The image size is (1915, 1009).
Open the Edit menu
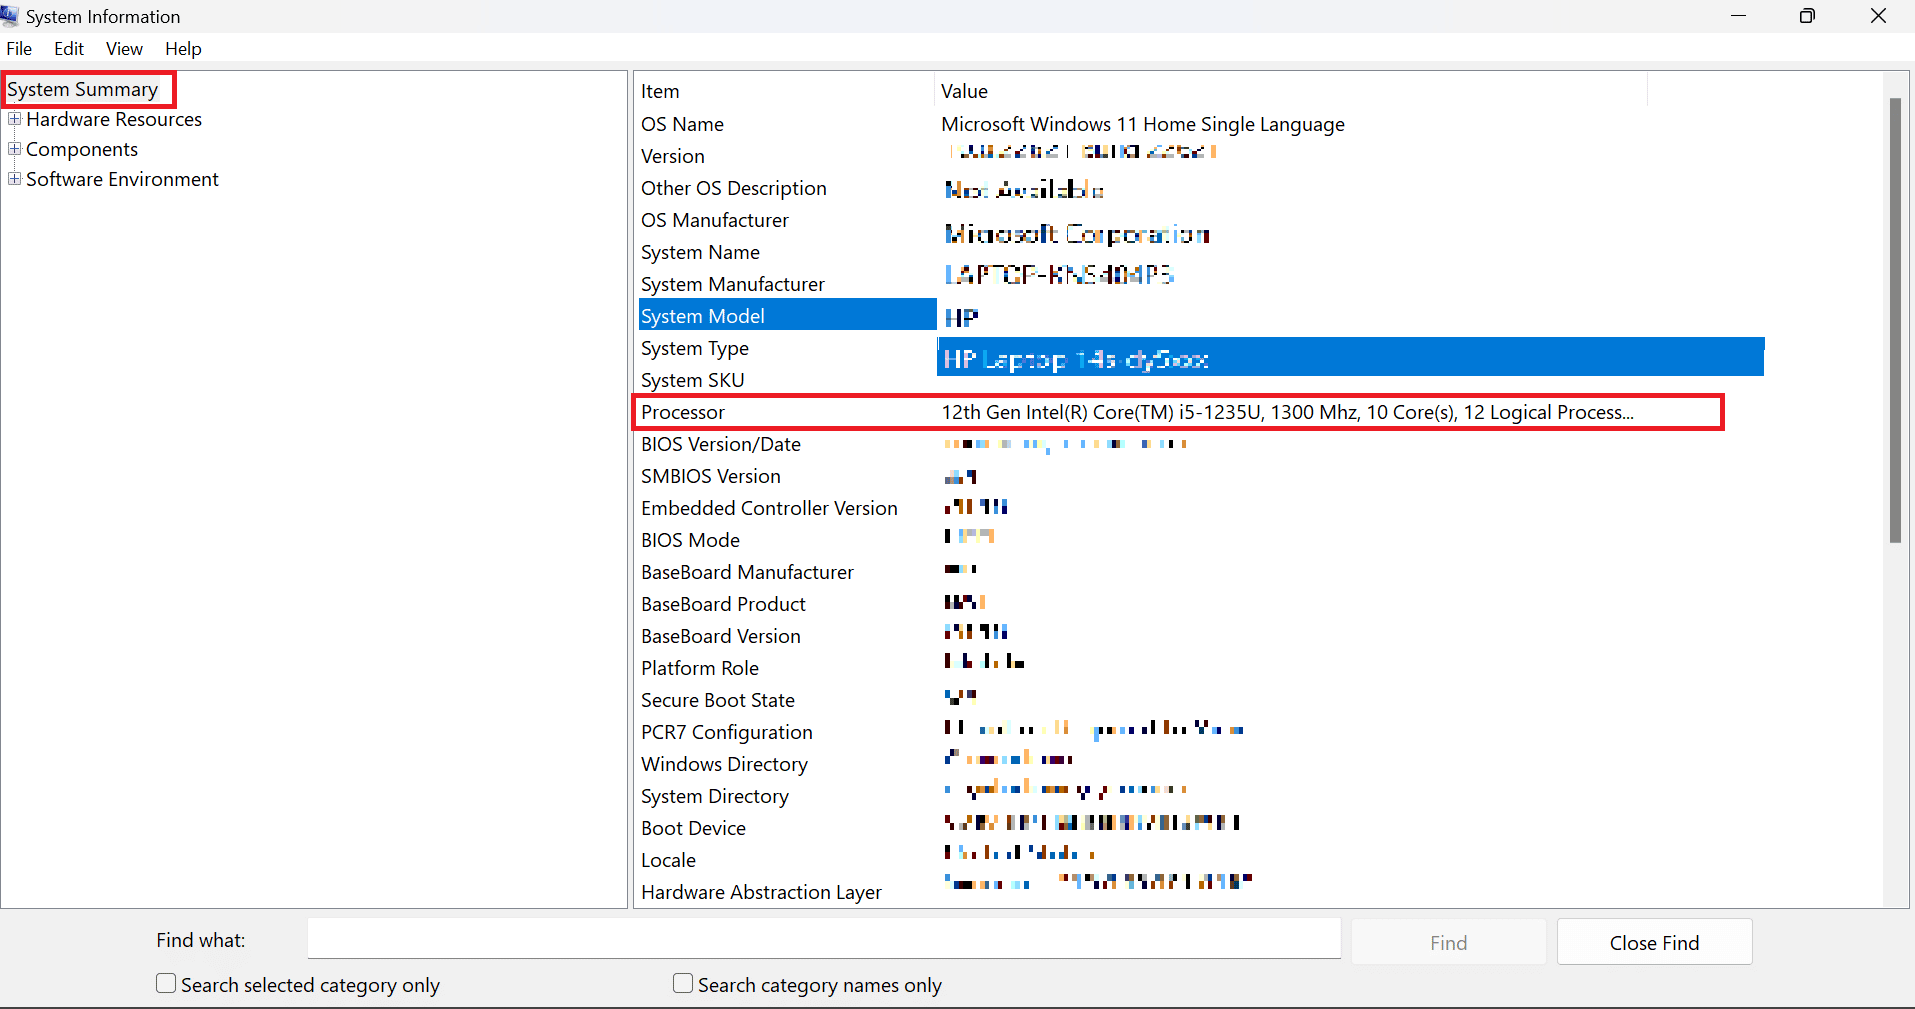(69, 49)
